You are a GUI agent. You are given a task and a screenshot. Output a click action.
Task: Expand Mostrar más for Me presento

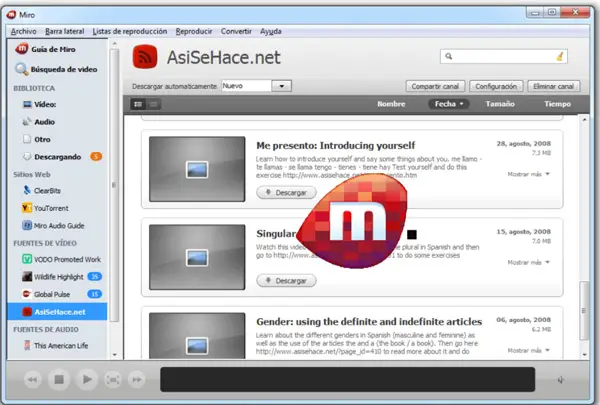(x=528, y=174)
